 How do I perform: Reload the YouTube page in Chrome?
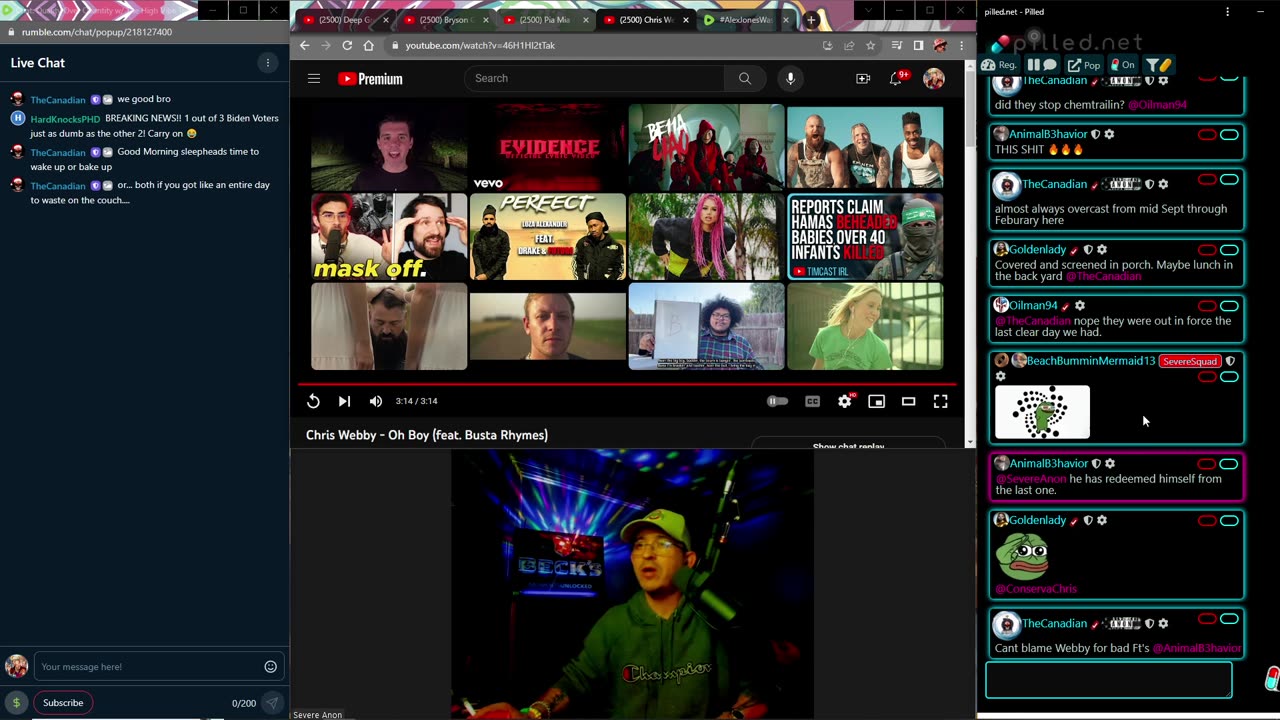coord(347,45)
